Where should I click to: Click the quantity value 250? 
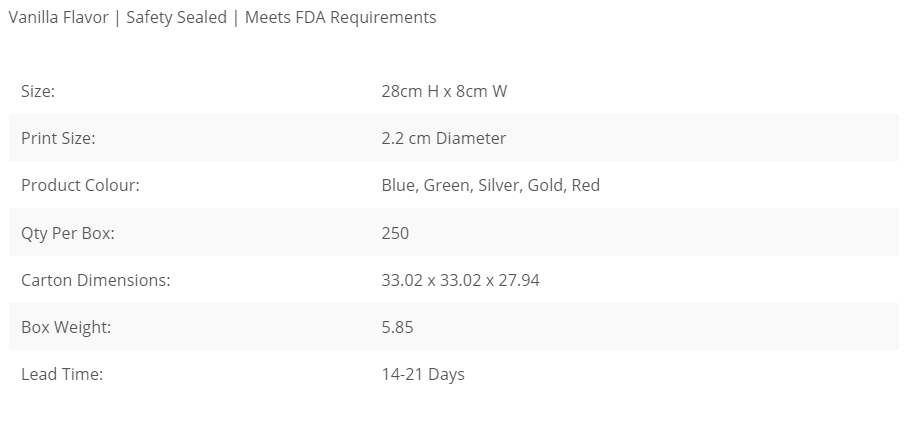pos(395,233)
